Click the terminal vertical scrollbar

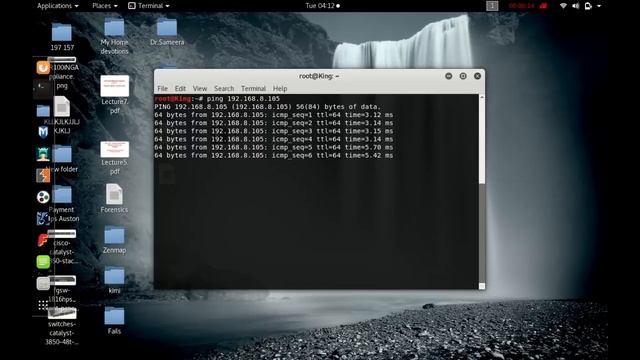click(482, 192)
